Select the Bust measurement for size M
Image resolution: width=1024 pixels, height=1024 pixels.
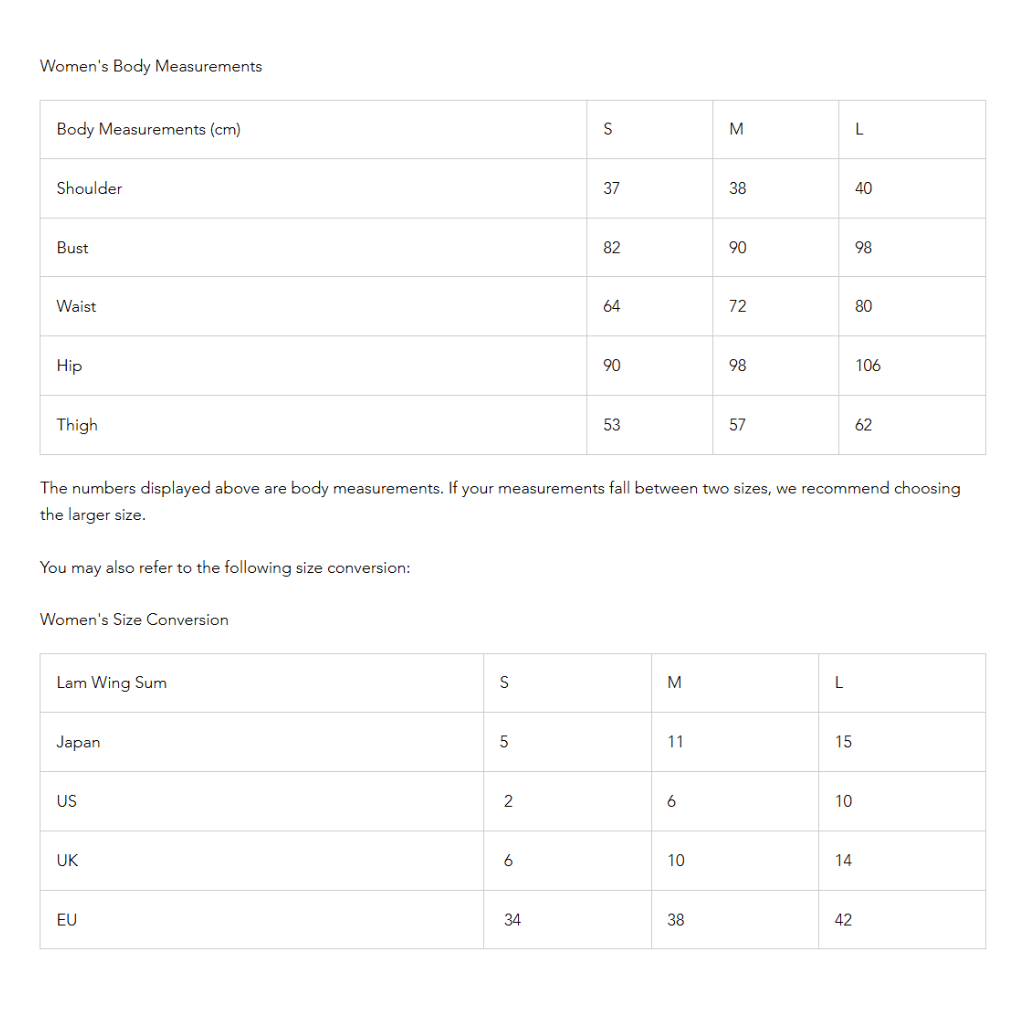click(737, 247)
